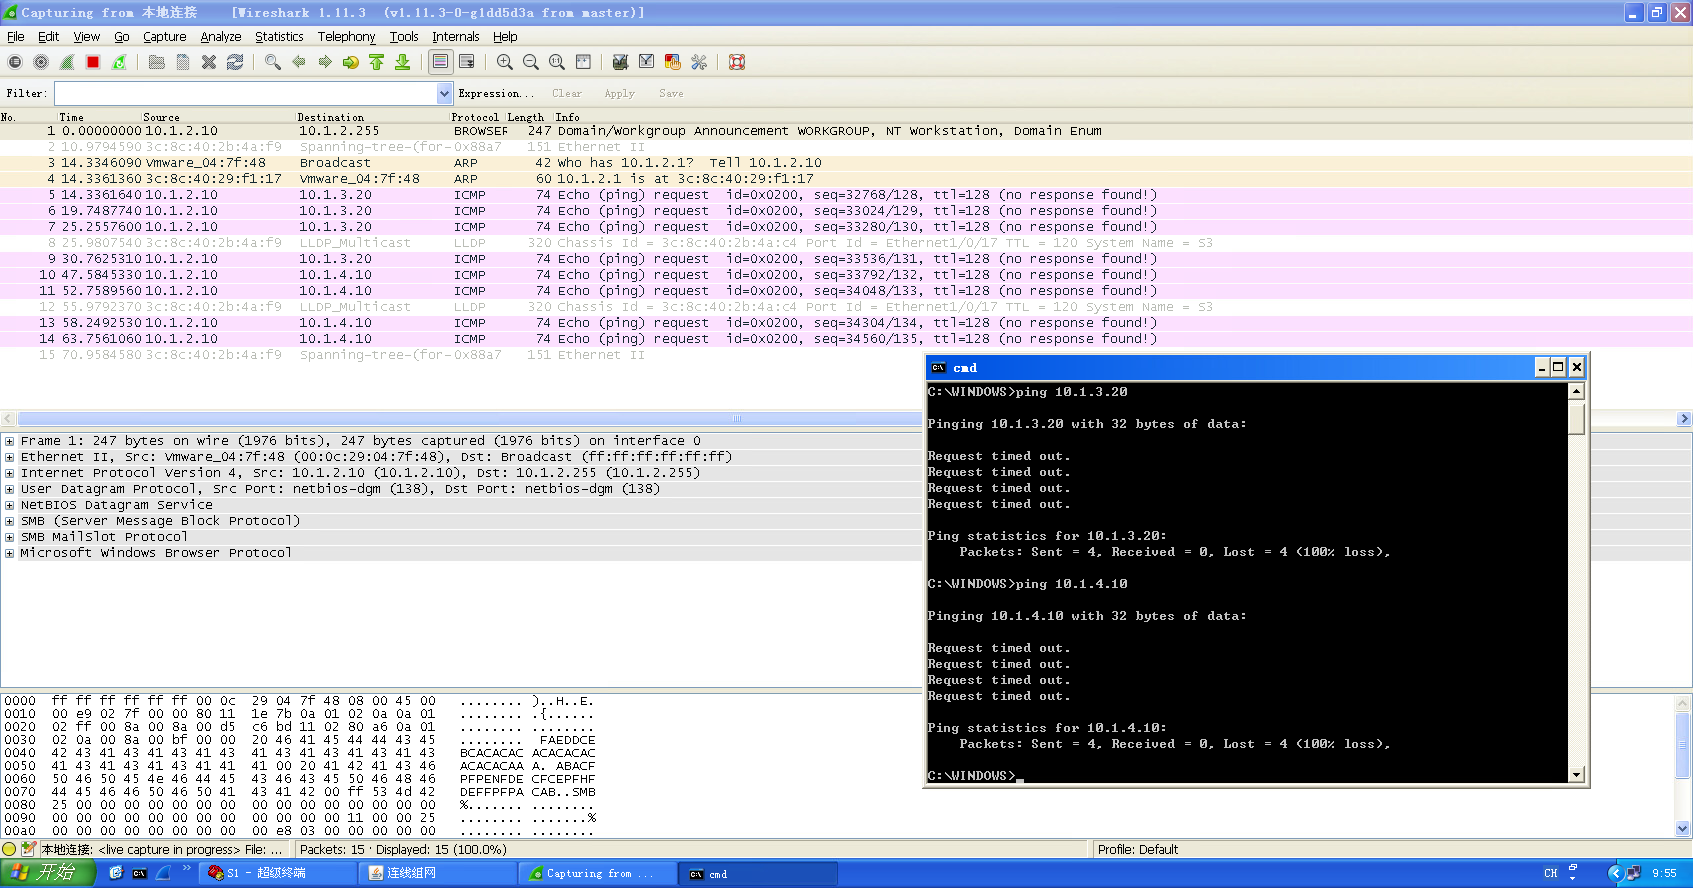The width and height of the screenshot is (1693, 888).
Task: Sort the packet list by Source column
Action: [x=161, y=117]
